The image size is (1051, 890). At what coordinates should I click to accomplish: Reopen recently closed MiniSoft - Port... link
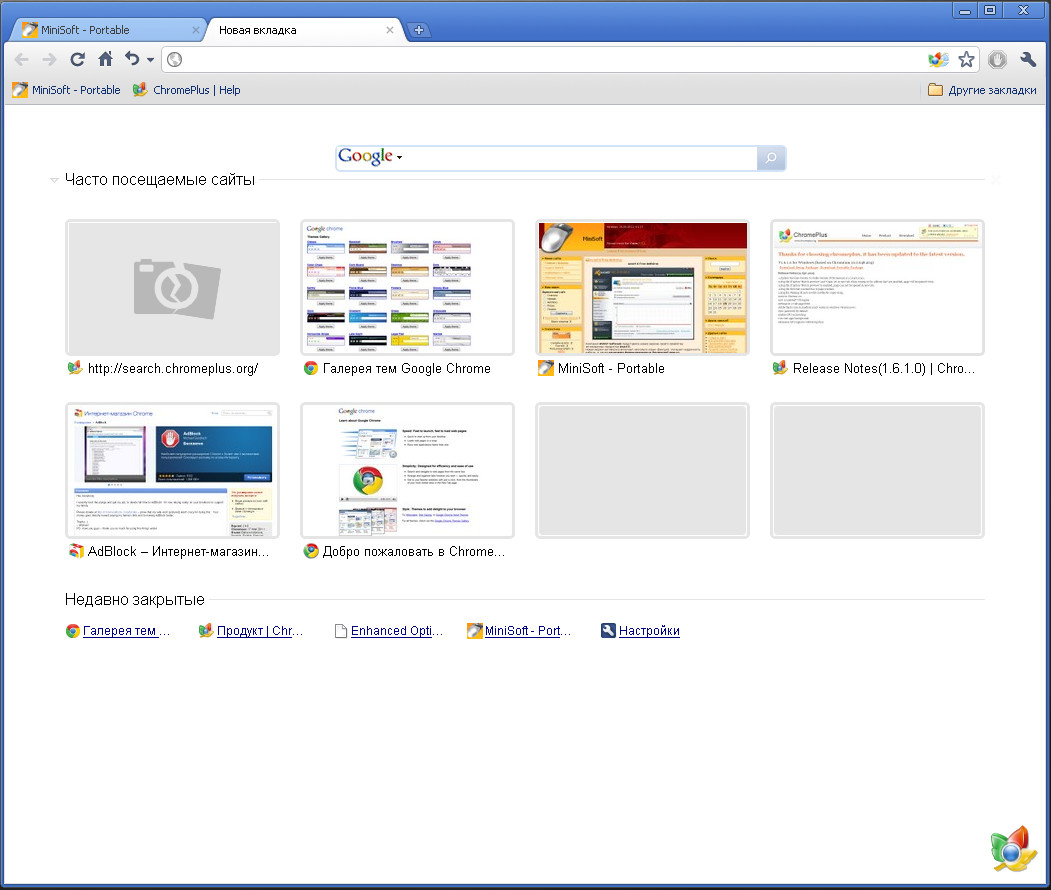tap(528, 631)
